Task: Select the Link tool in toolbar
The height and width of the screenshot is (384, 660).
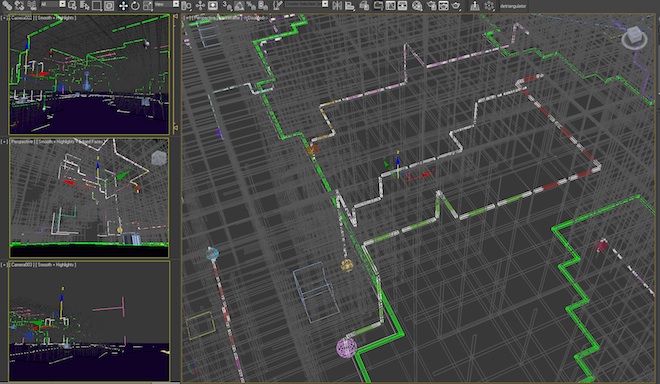Action: (7, 5)
